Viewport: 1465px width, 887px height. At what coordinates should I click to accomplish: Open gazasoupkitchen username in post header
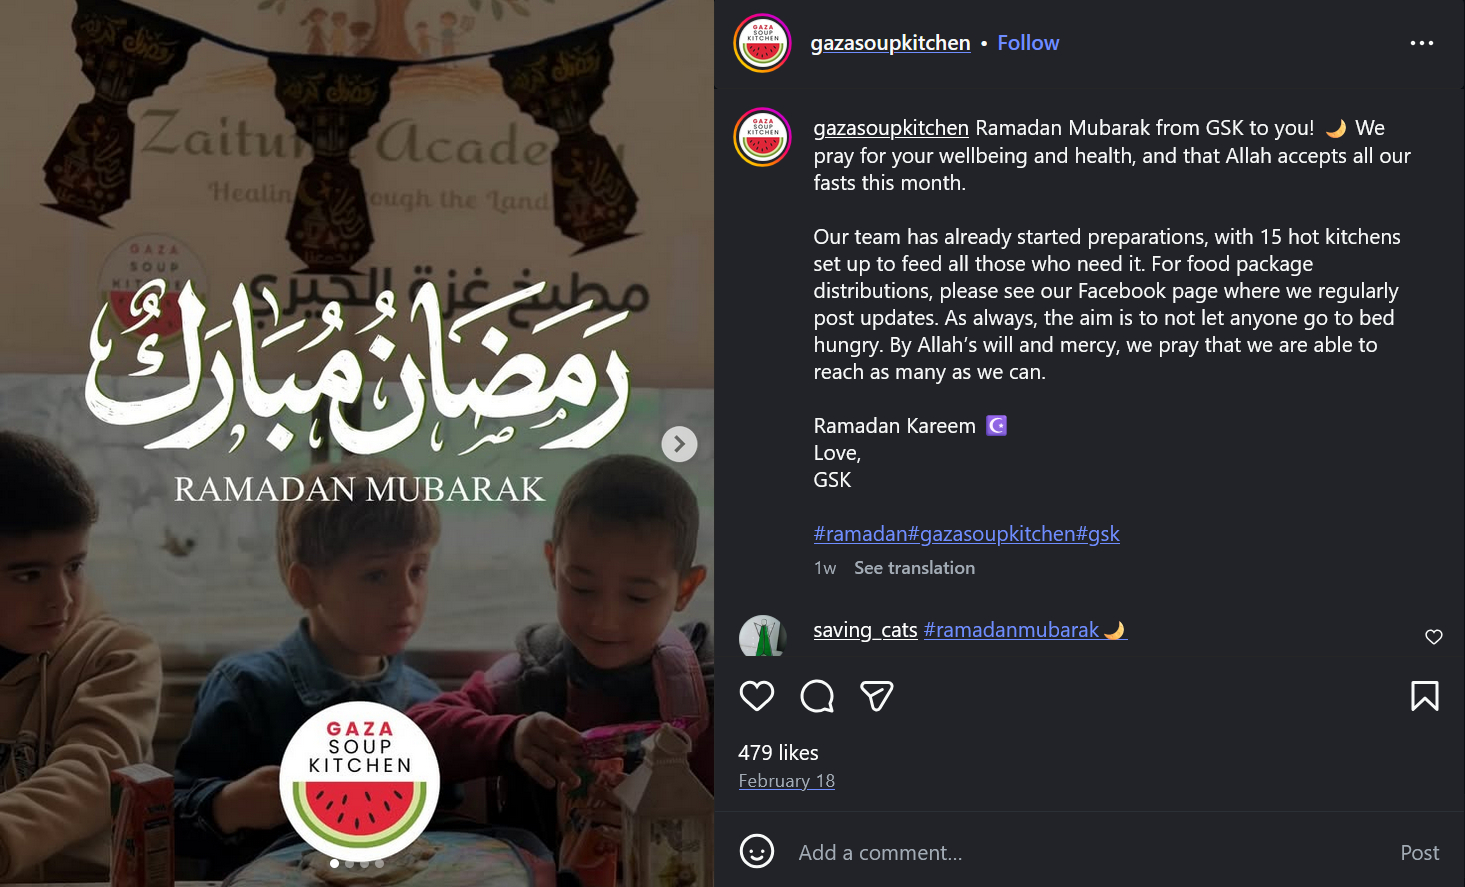click(890, 43)
